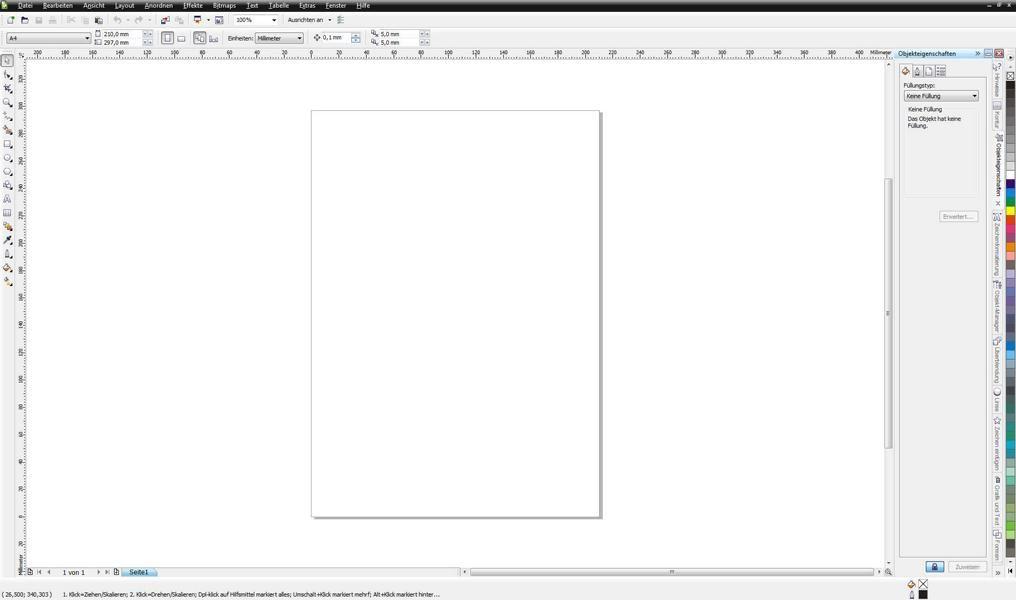Select the Rectangle tool
The height and width of the screenshot is (600, 1016).
(7, 144)
